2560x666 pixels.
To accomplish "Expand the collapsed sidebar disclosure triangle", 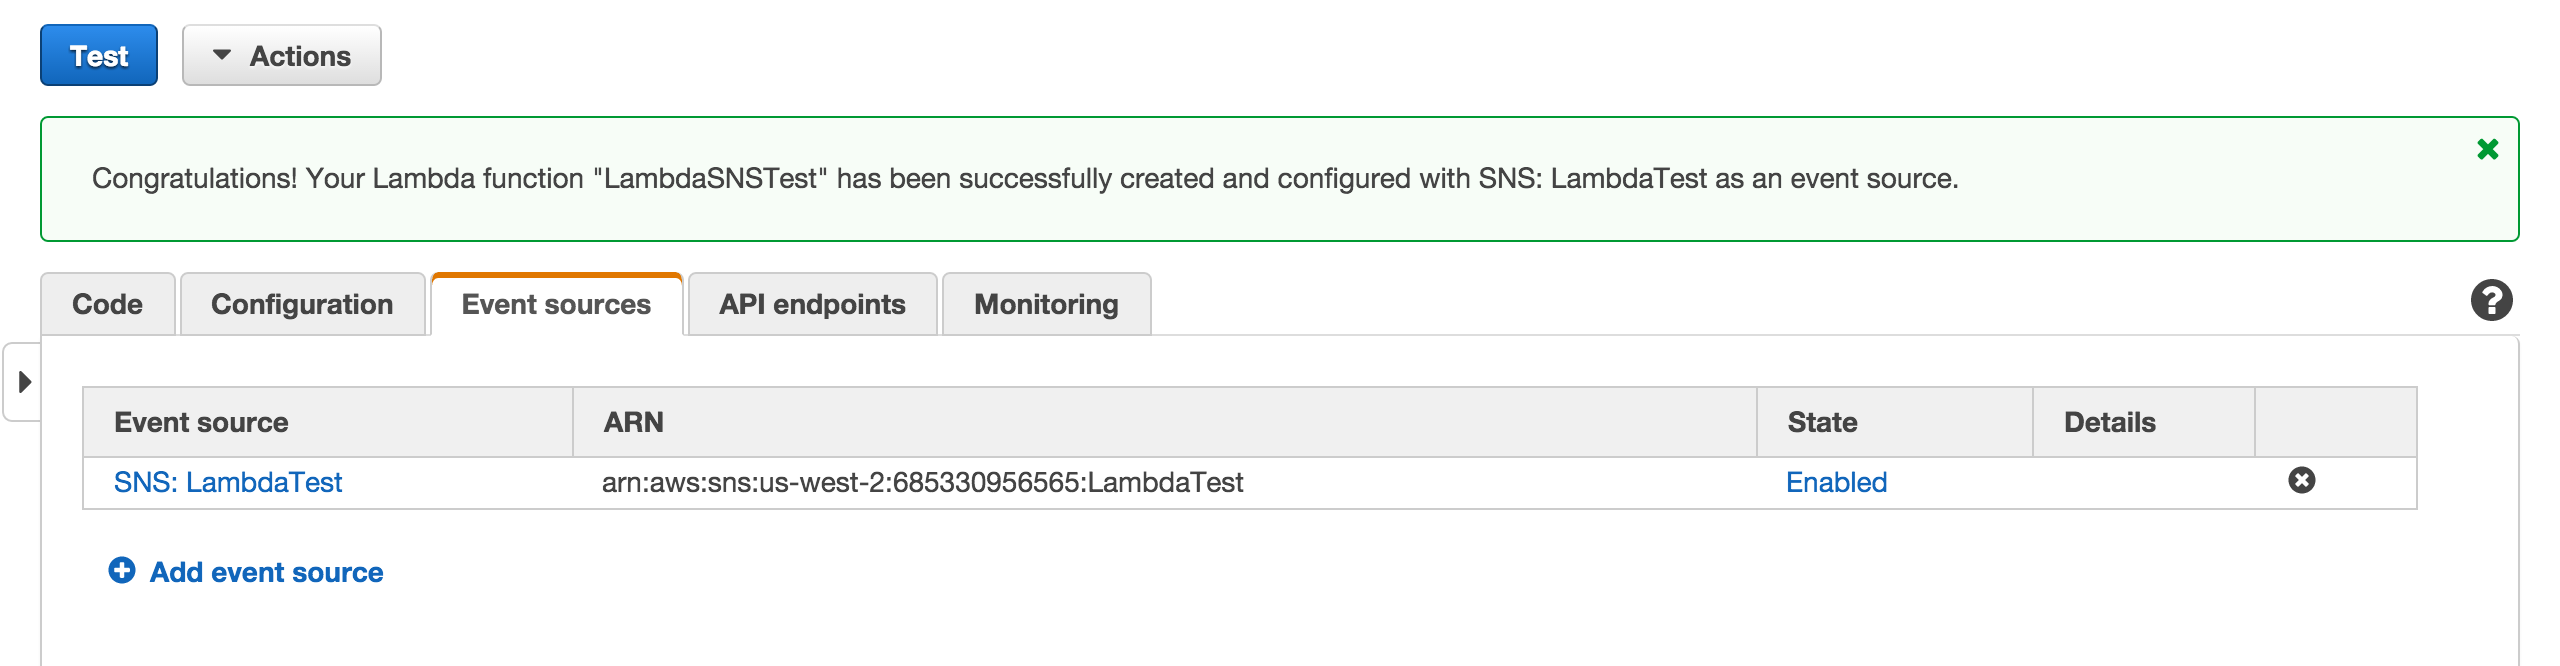I will [25, 382].
